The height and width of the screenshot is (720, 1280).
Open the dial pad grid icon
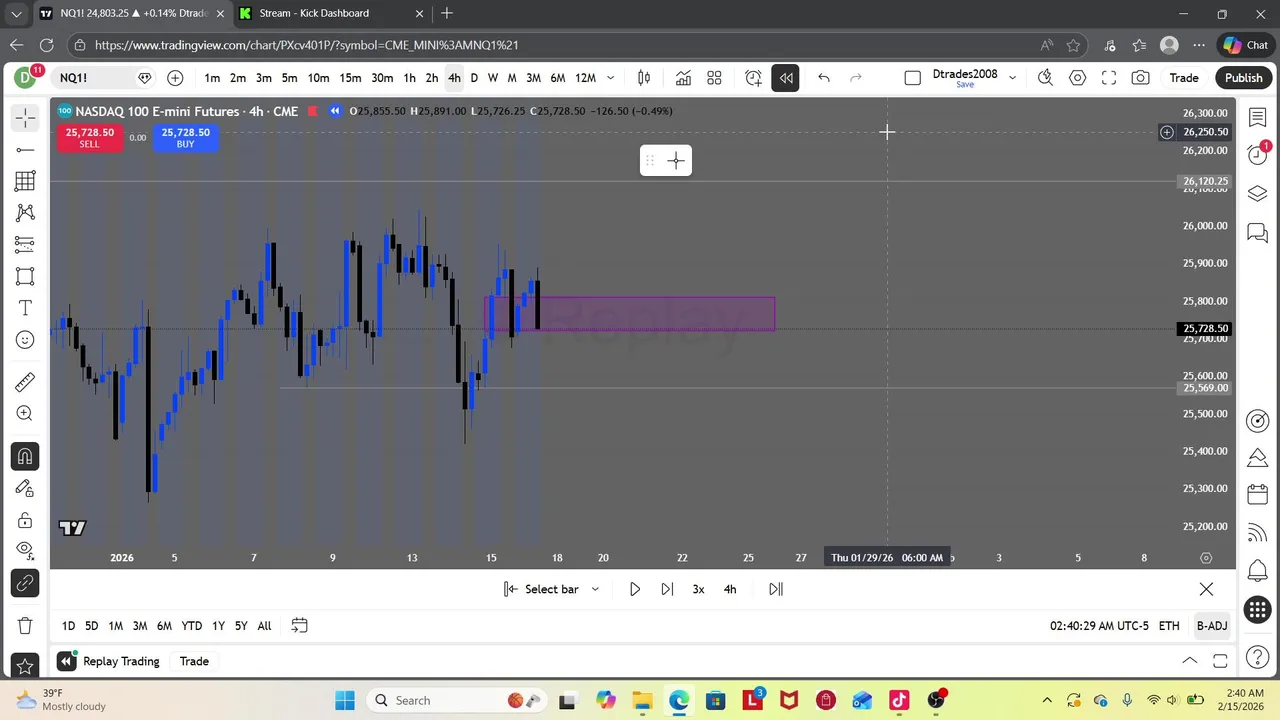(x=1258, y=609)
